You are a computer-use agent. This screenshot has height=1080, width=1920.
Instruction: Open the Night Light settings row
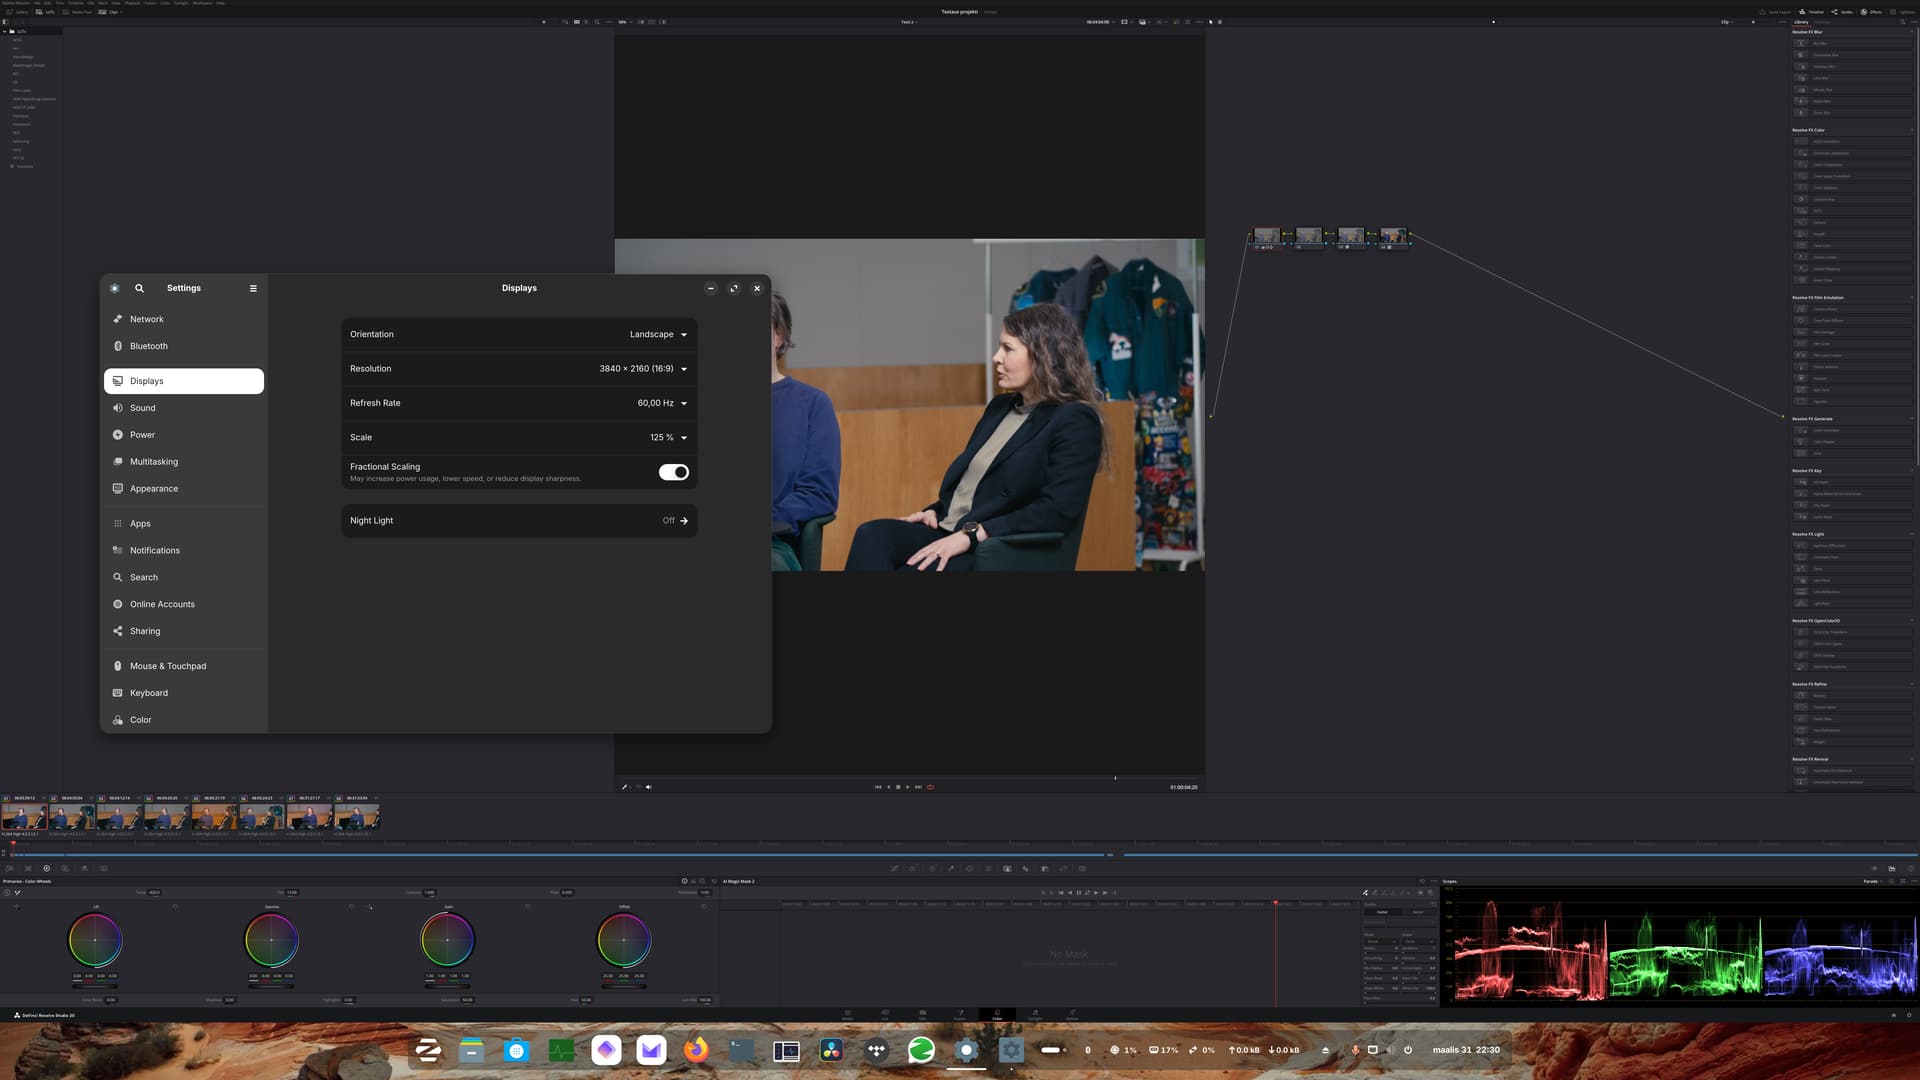[519, 521]
